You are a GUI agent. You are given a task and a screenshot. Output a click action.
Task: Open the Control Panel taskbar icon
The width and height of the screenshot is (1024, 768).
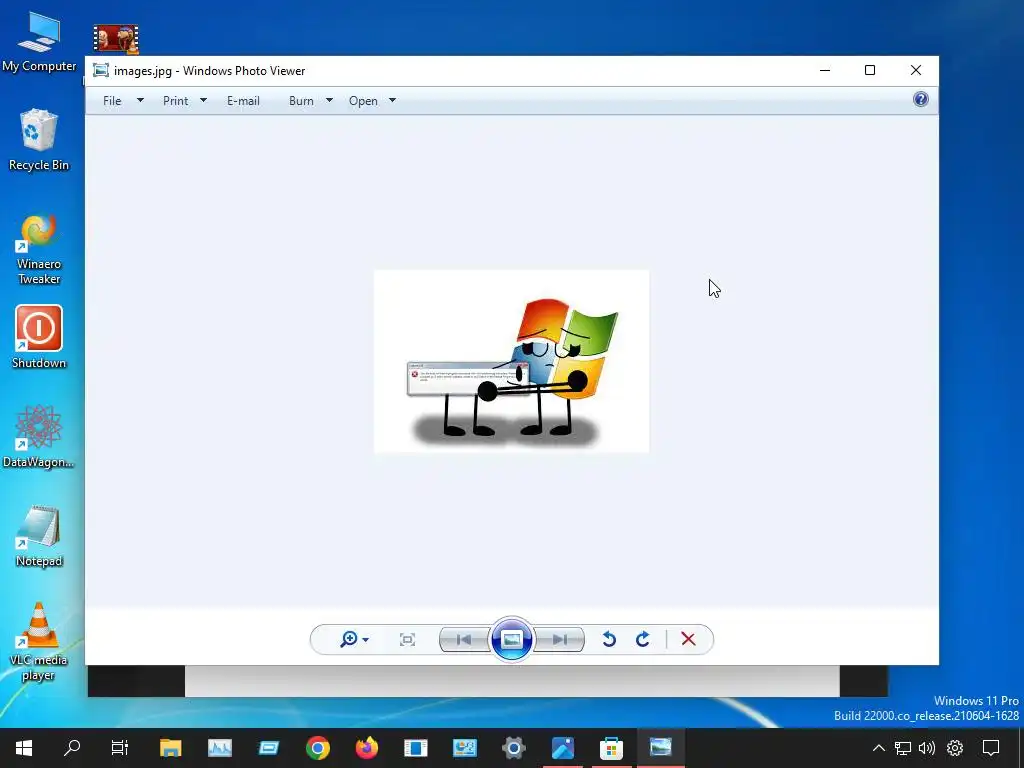[464, 748]
